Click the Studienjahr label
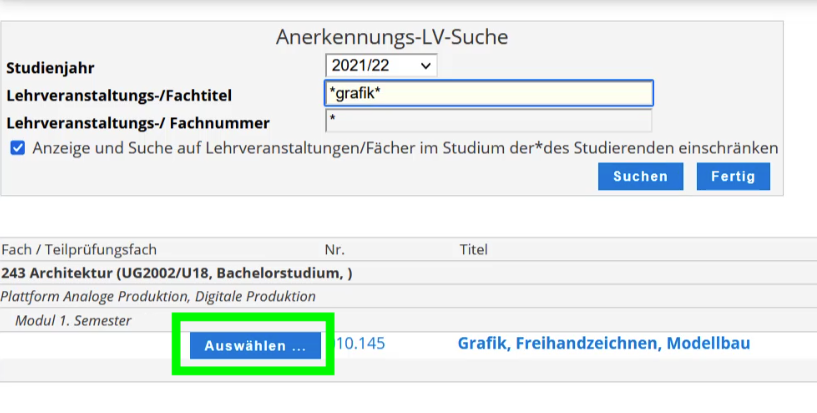The height and width of the screenshot is (413, 817). click(x=51, y=68)
